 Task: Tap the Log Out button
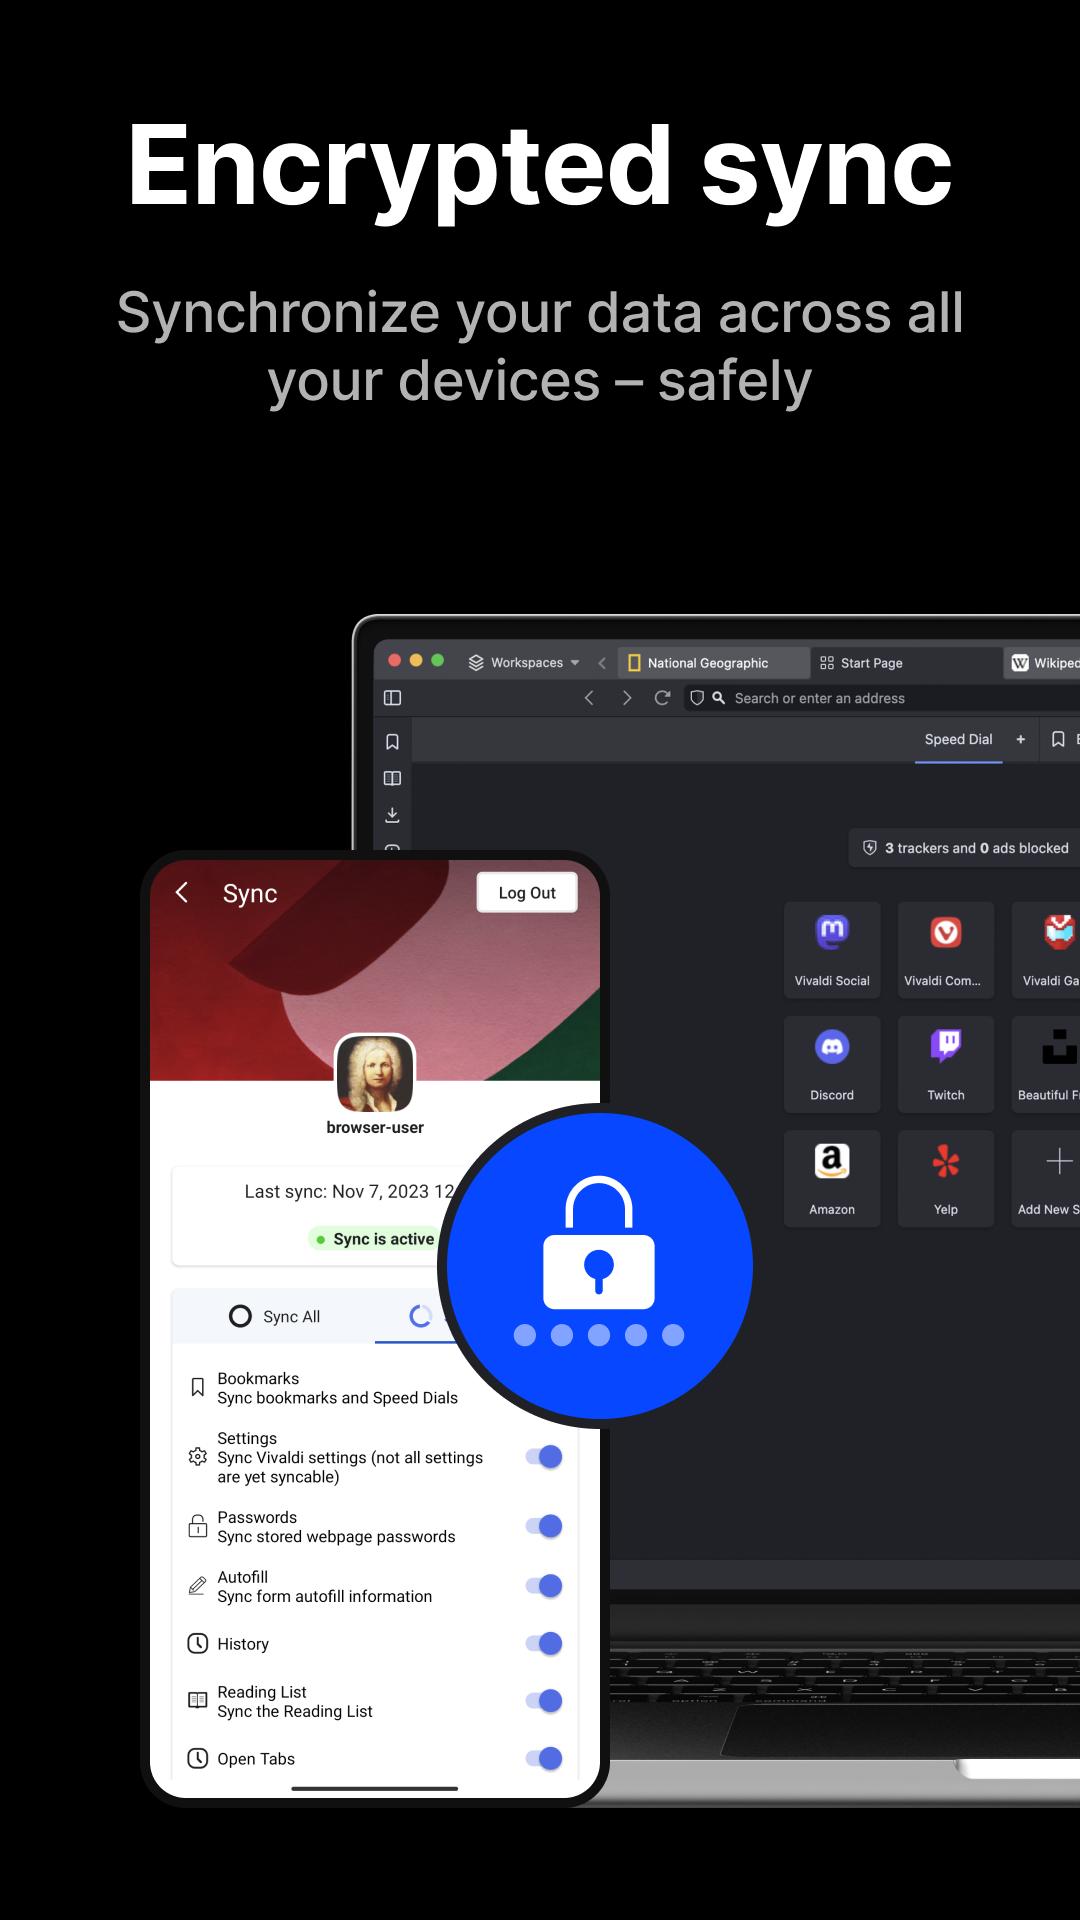[x=527, y=893]
